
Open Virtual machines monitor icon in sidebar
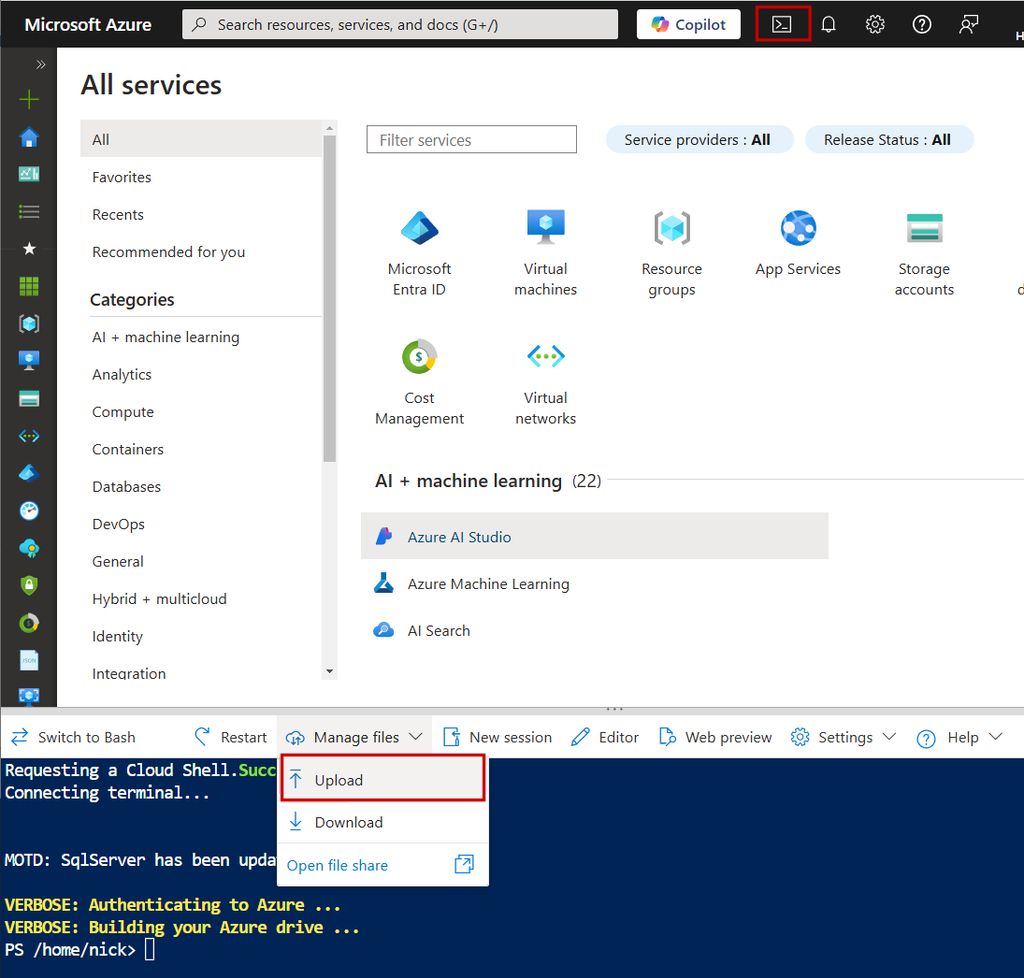click(29, 360)
